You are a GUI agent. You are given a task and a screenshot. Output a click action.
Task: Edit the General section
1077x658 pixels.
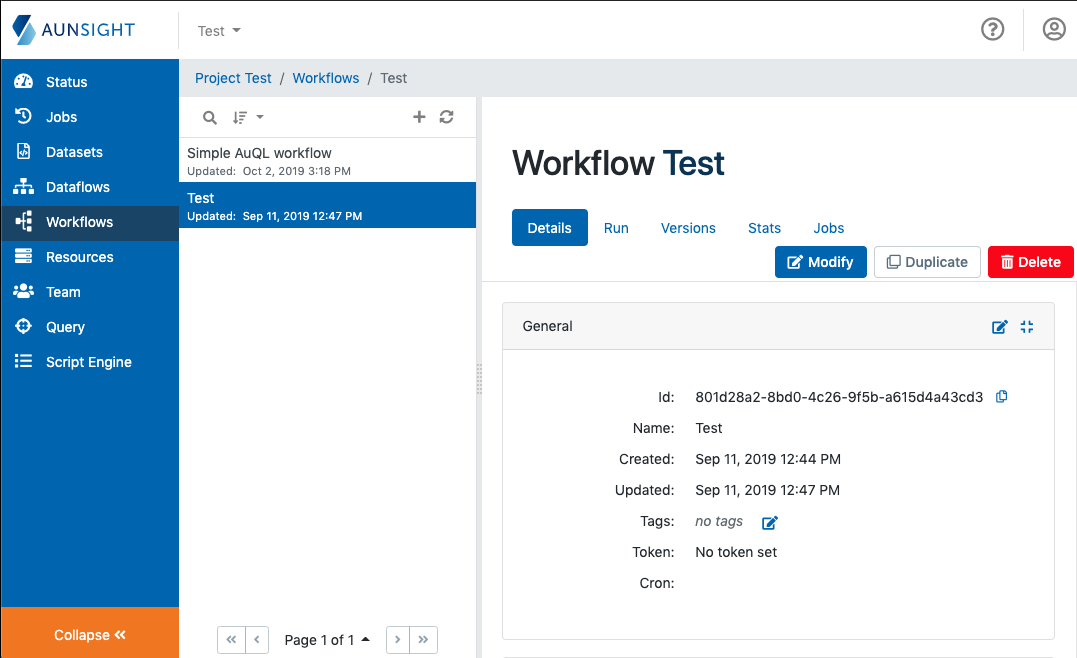click(1000, 326)
